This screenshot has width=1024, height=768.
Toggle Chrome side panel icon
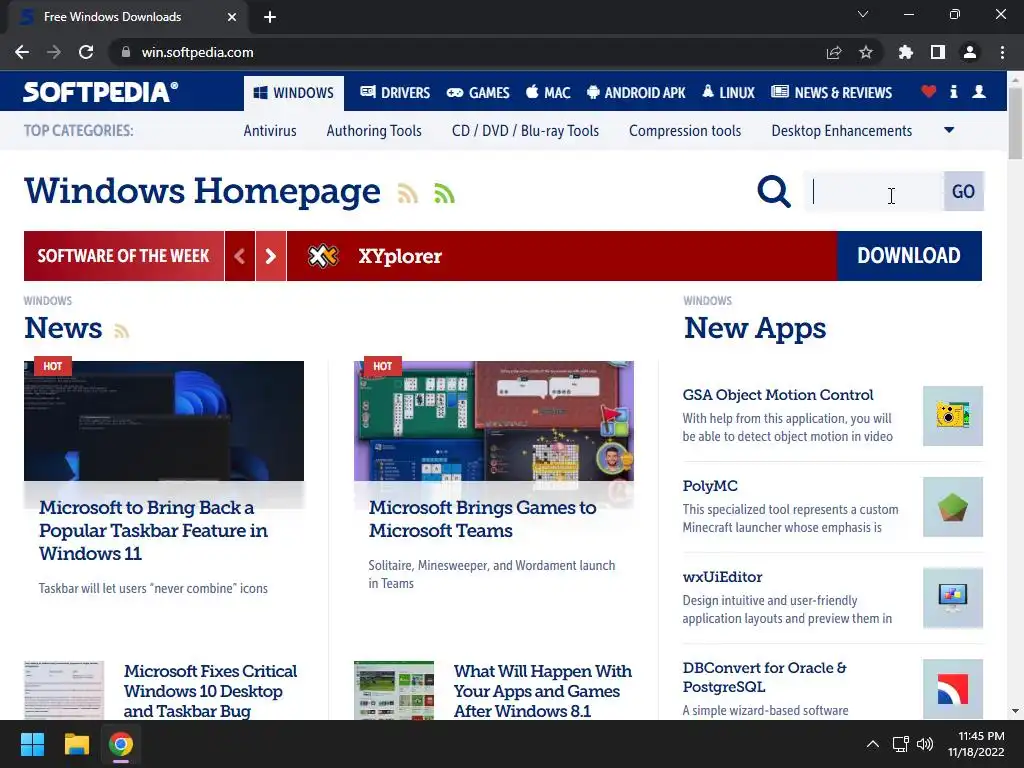click(938, 52)
